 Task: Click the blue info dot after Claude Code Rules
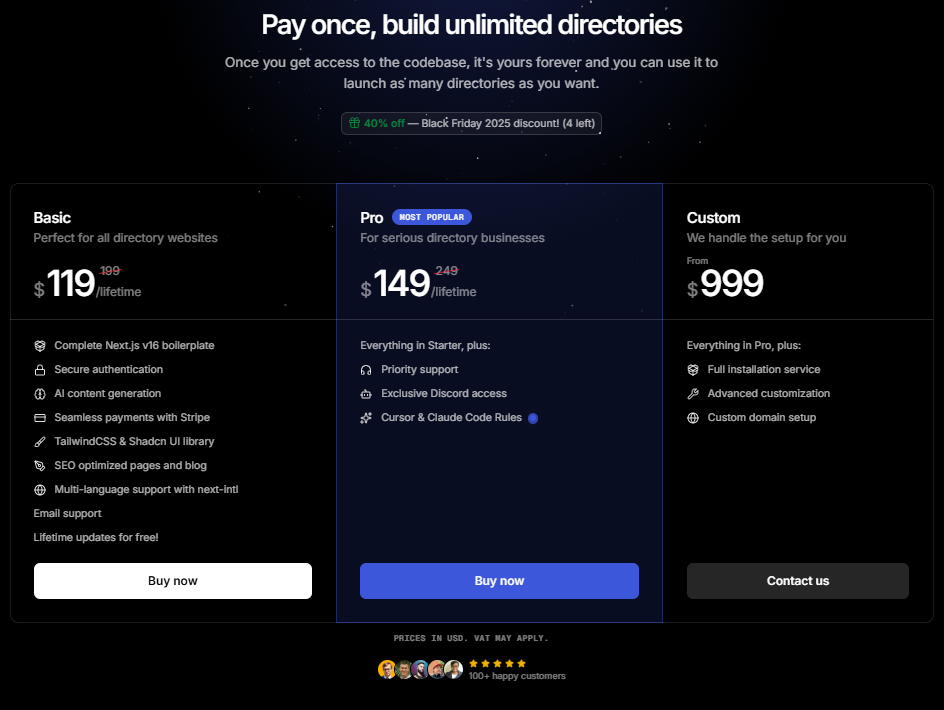point(533,418)
